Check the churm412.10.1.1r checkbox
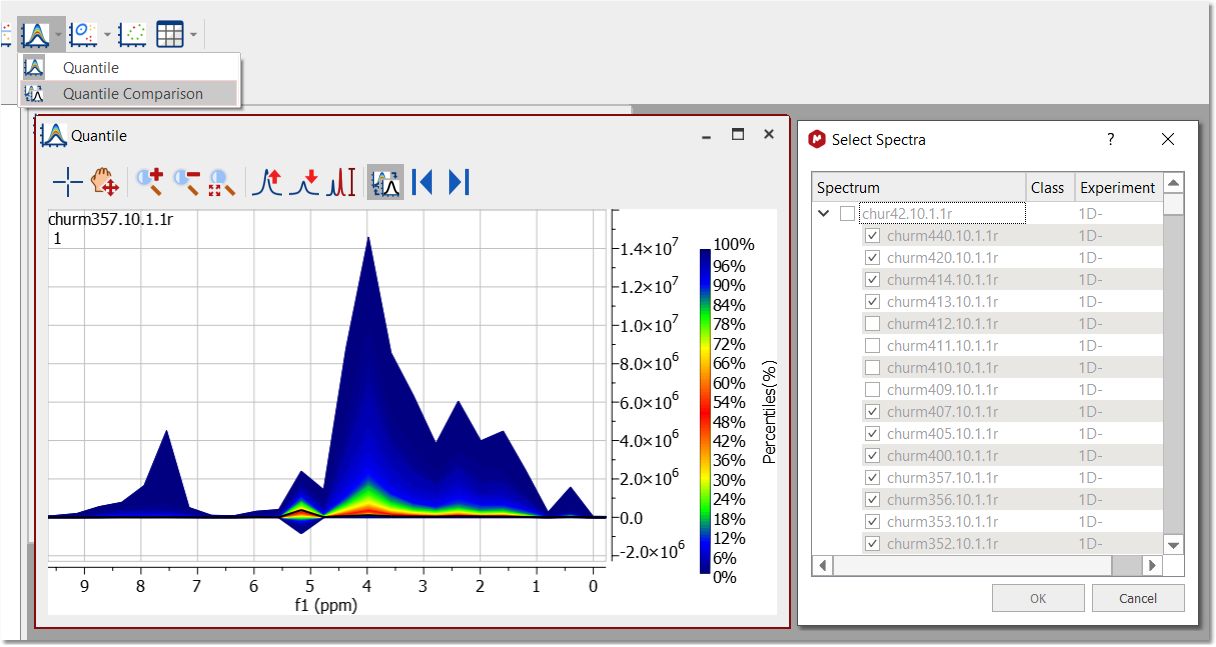This screenshot has height=647, width=1216. pyautogui.click(x=872, y=324)
